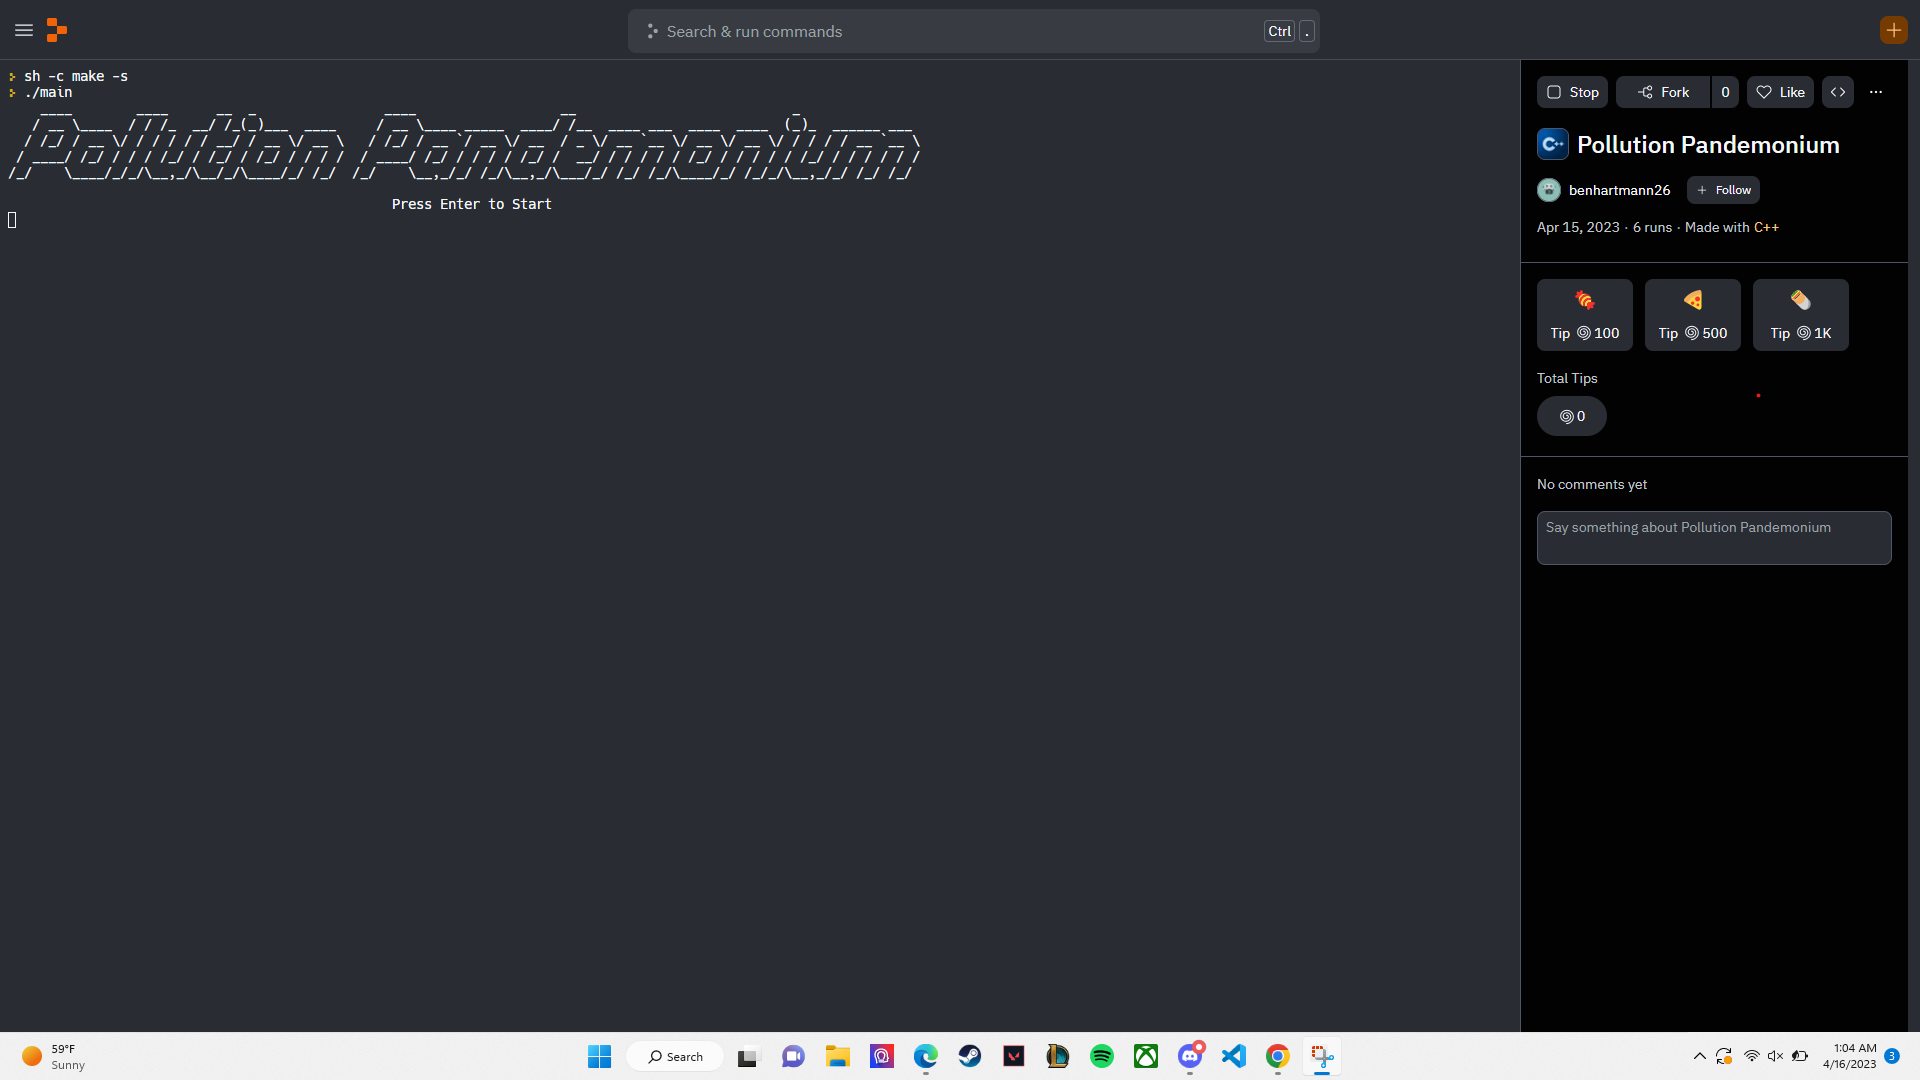Click the fork count 0 badge
Image resolution: width=1920 pixels, height=1080 pixels.
click(x=1725, y=92)
